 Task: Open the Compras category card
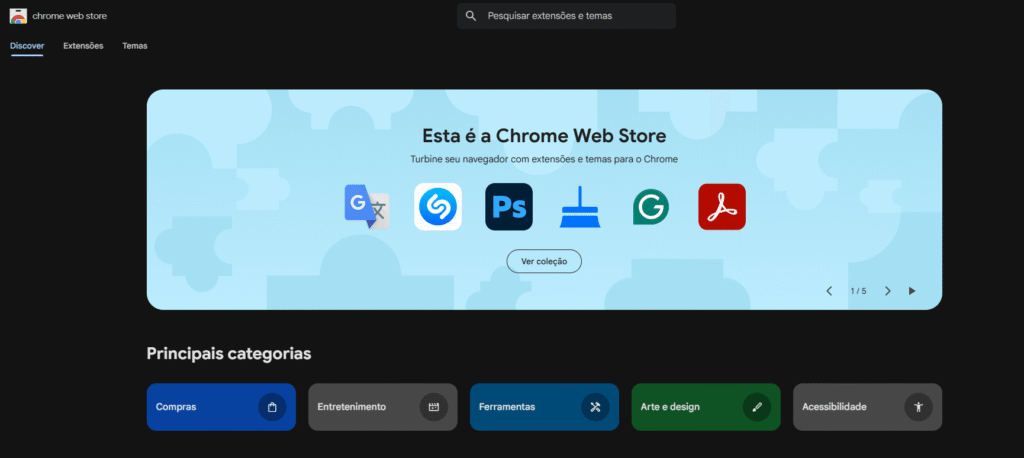tap(221, 407)
